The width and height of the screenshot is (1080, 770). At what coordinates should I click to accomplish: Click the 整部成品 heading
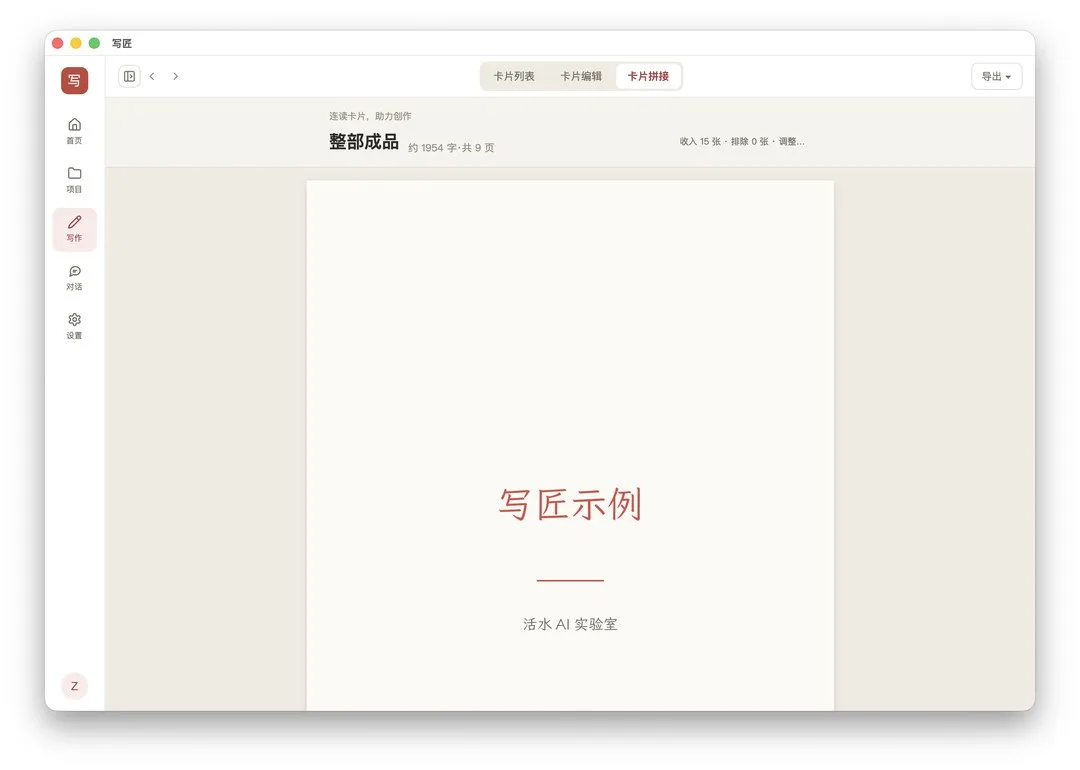pyautogui.click(x=364, y=142)
